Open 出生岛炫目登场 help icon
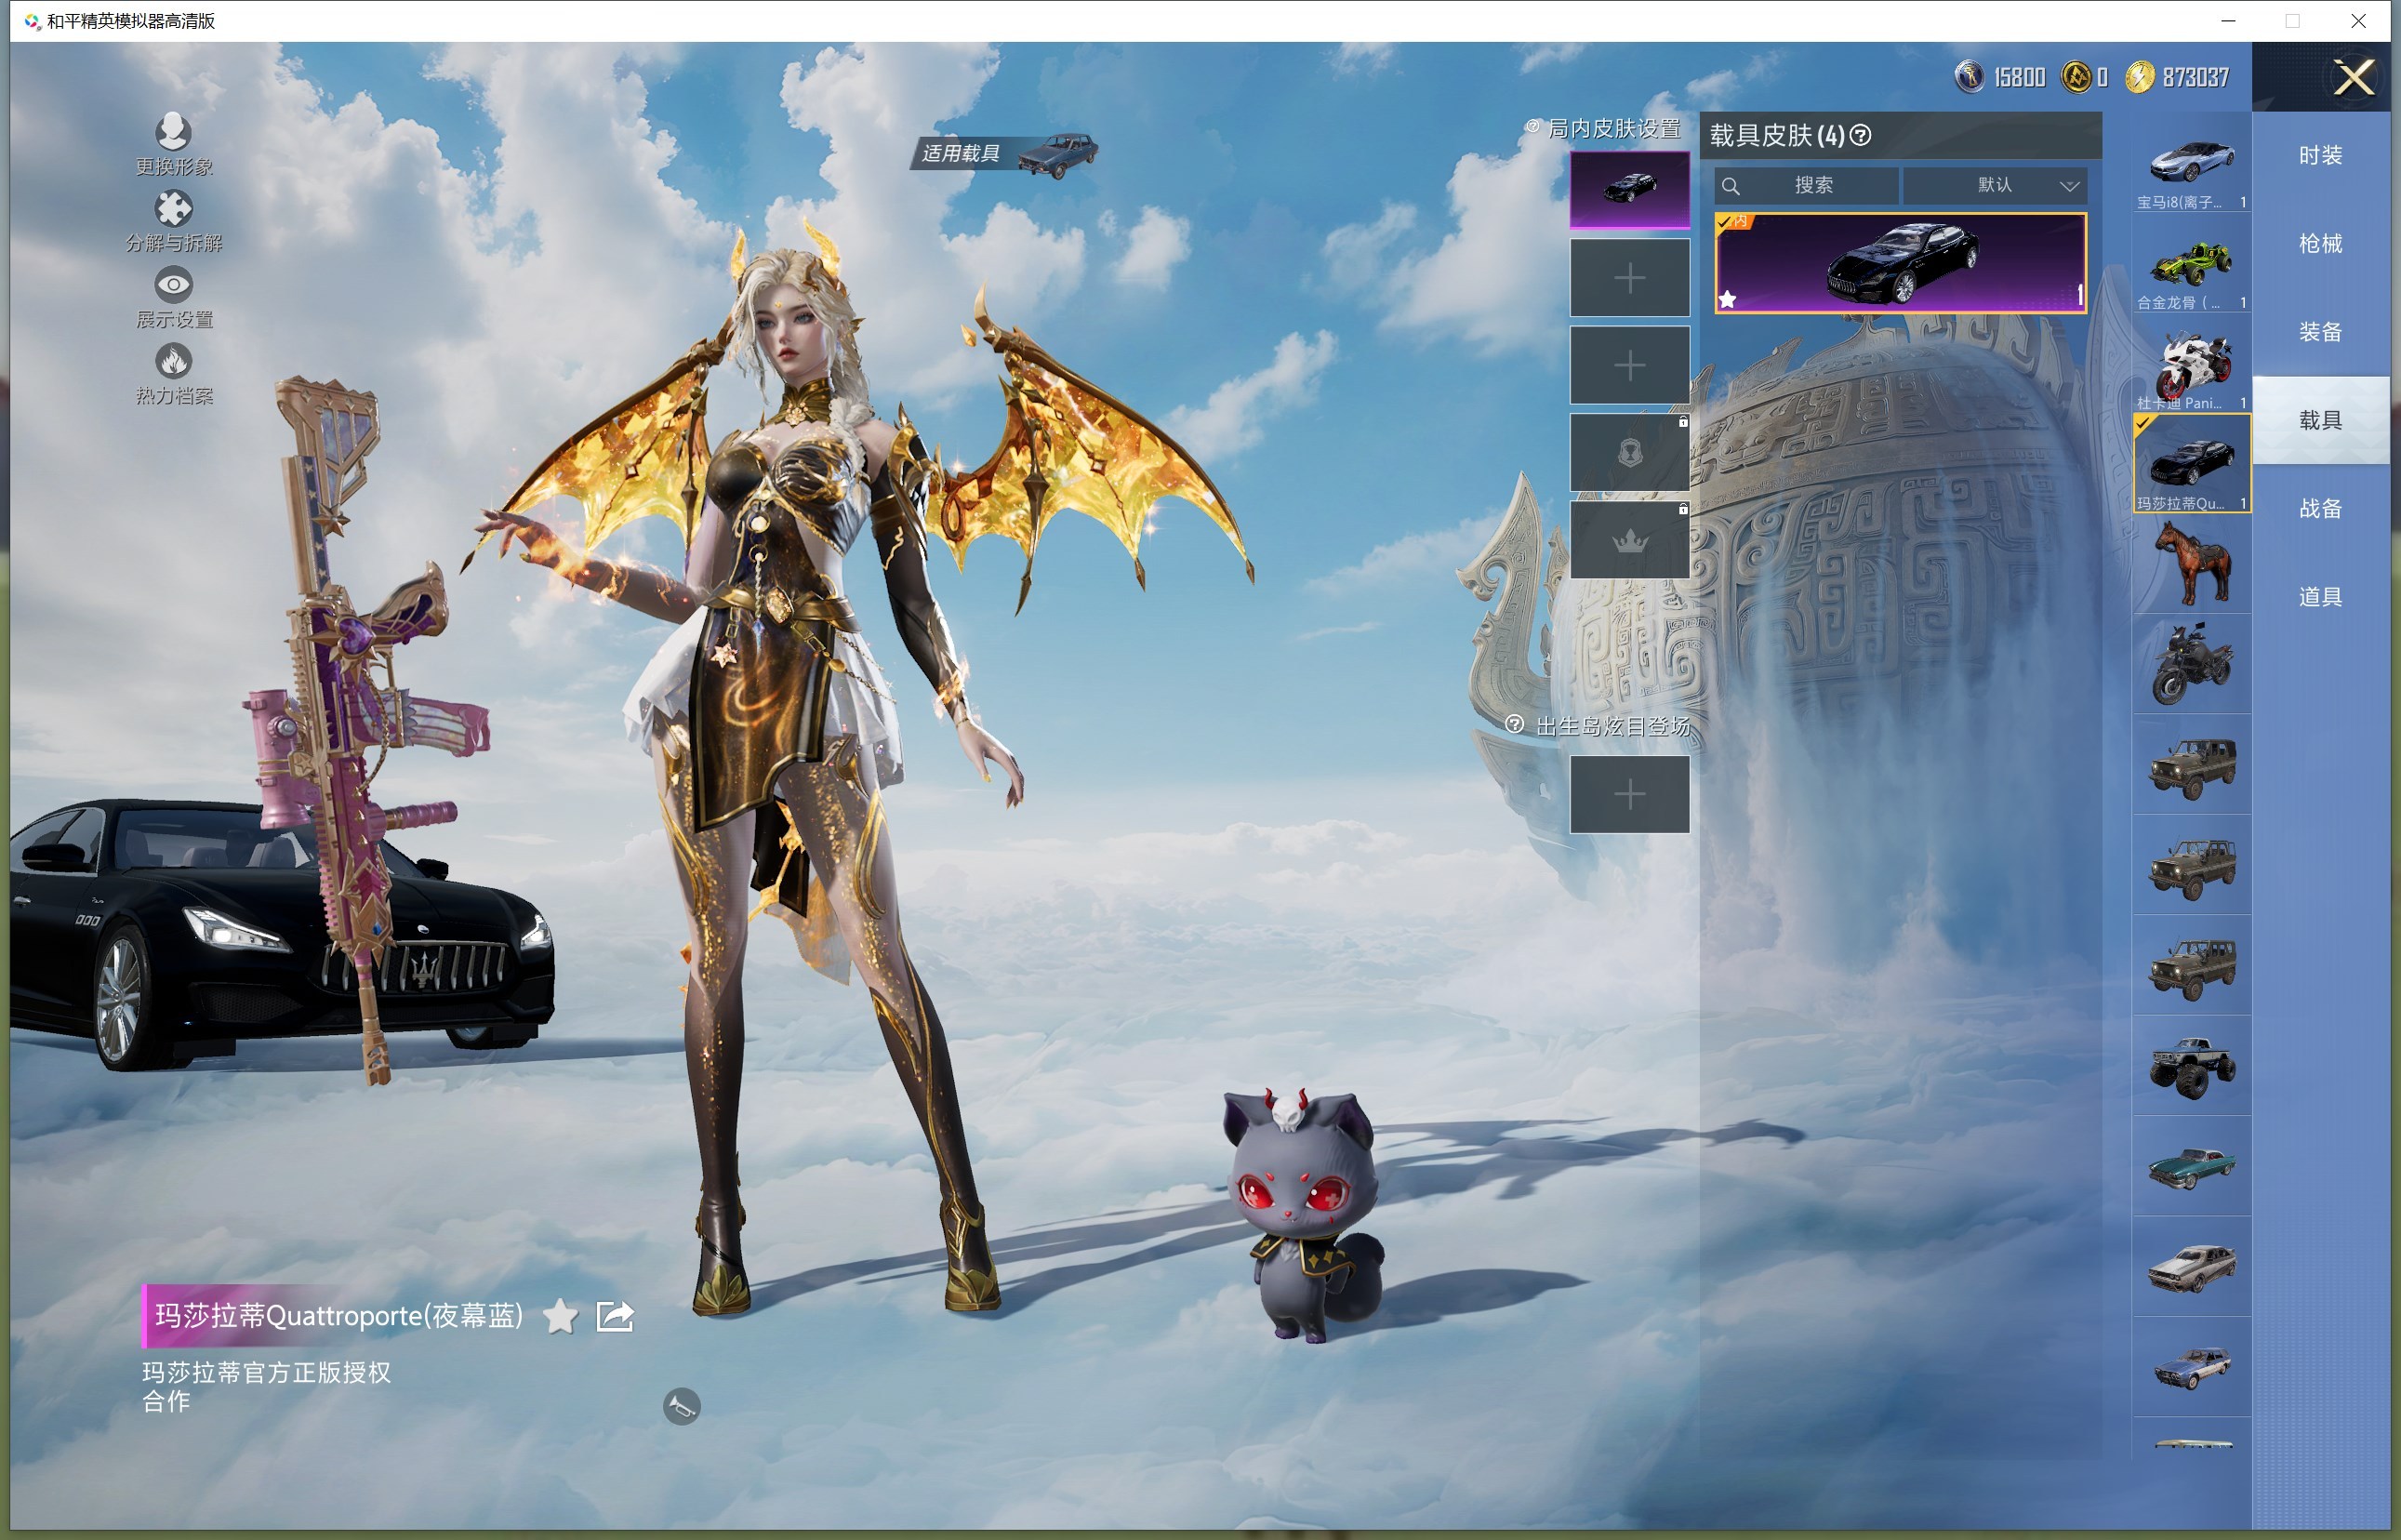 [x=1515, y=725]
